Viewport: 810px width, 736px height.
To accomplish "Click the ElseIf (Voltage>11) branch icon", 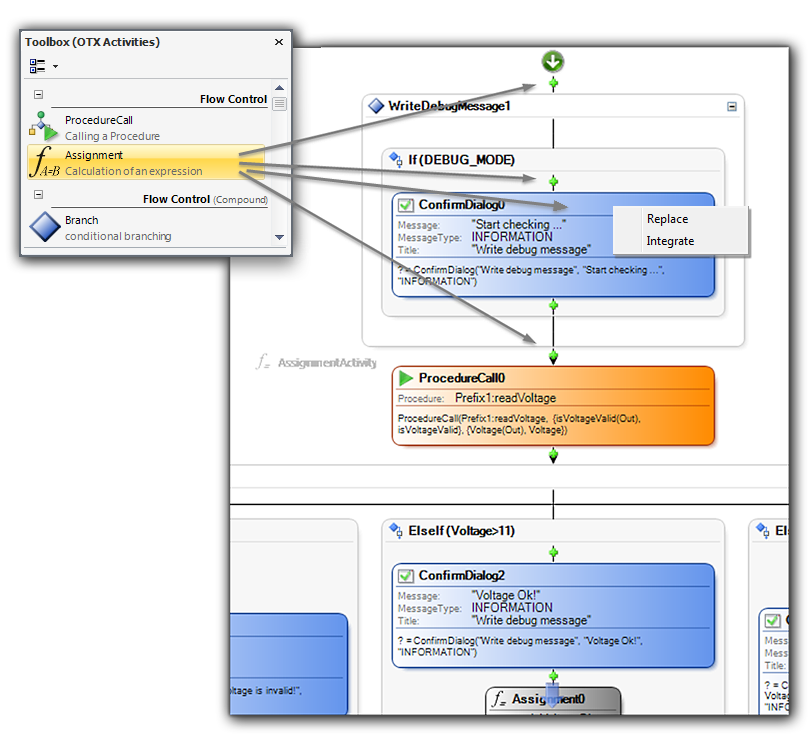I will [x=396, y=531].
